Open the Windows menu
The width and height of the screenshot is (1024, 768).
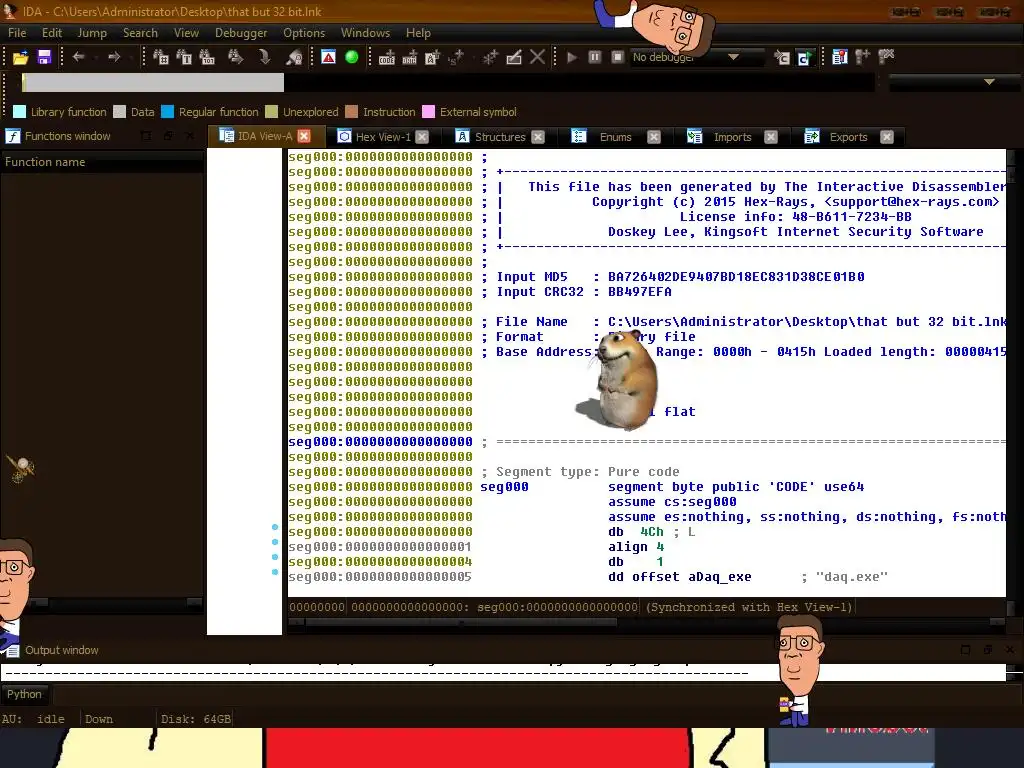click(365, 33)
